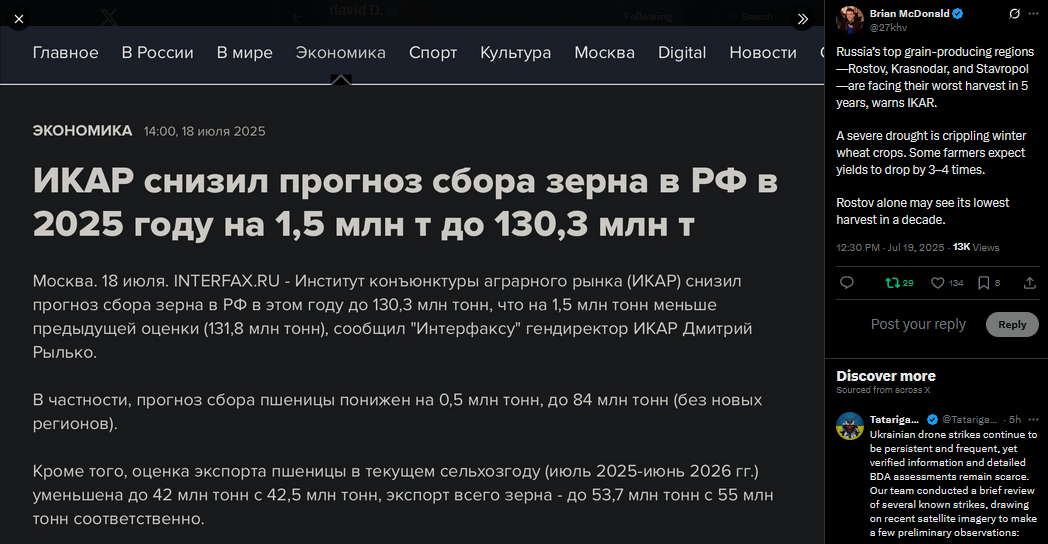Click the Reply button

pos(1012,324)
